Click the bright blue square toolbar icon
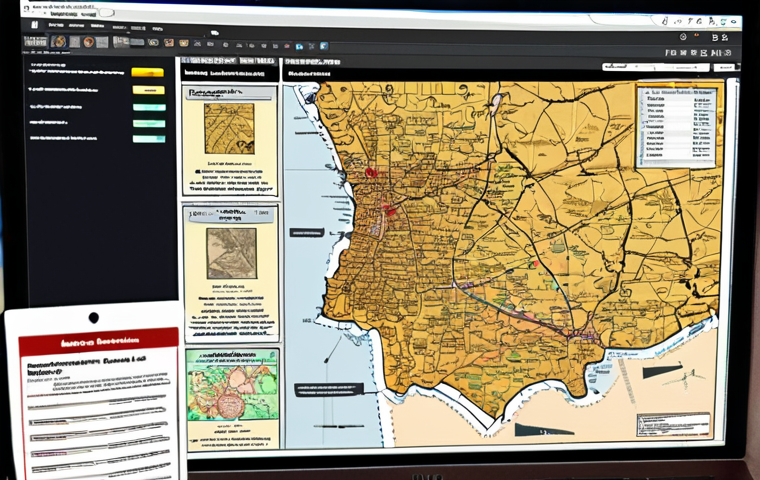The image size is (760, 480). (324, 46)
